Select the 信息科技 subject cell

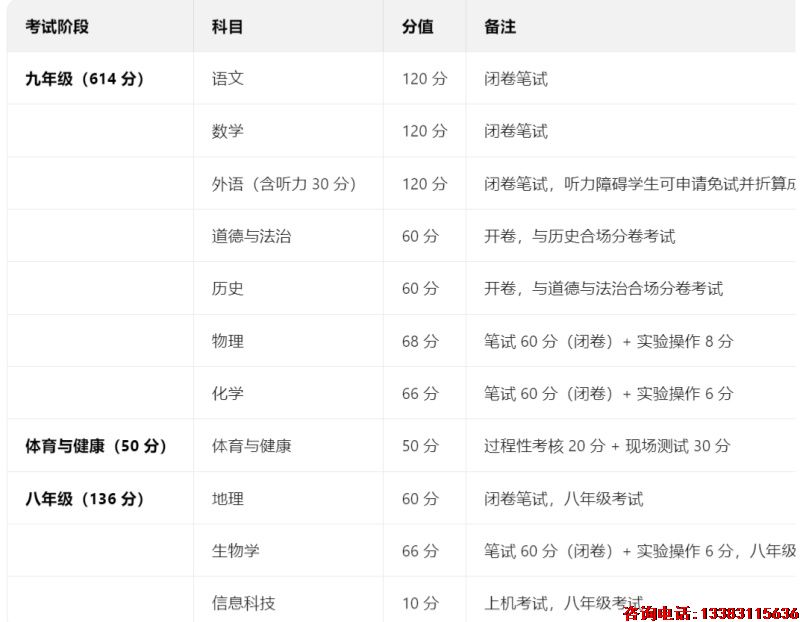click(244, 601)
